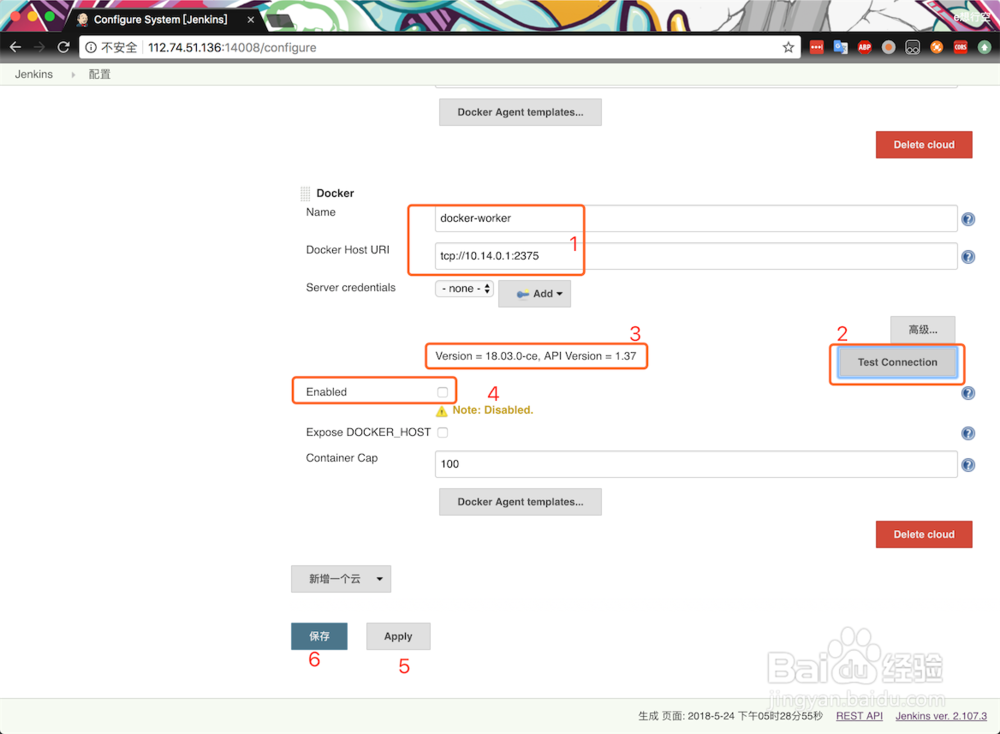The image size is (1000, 734).
Task: Click the orange round extension icon
Action: [888, 47]
